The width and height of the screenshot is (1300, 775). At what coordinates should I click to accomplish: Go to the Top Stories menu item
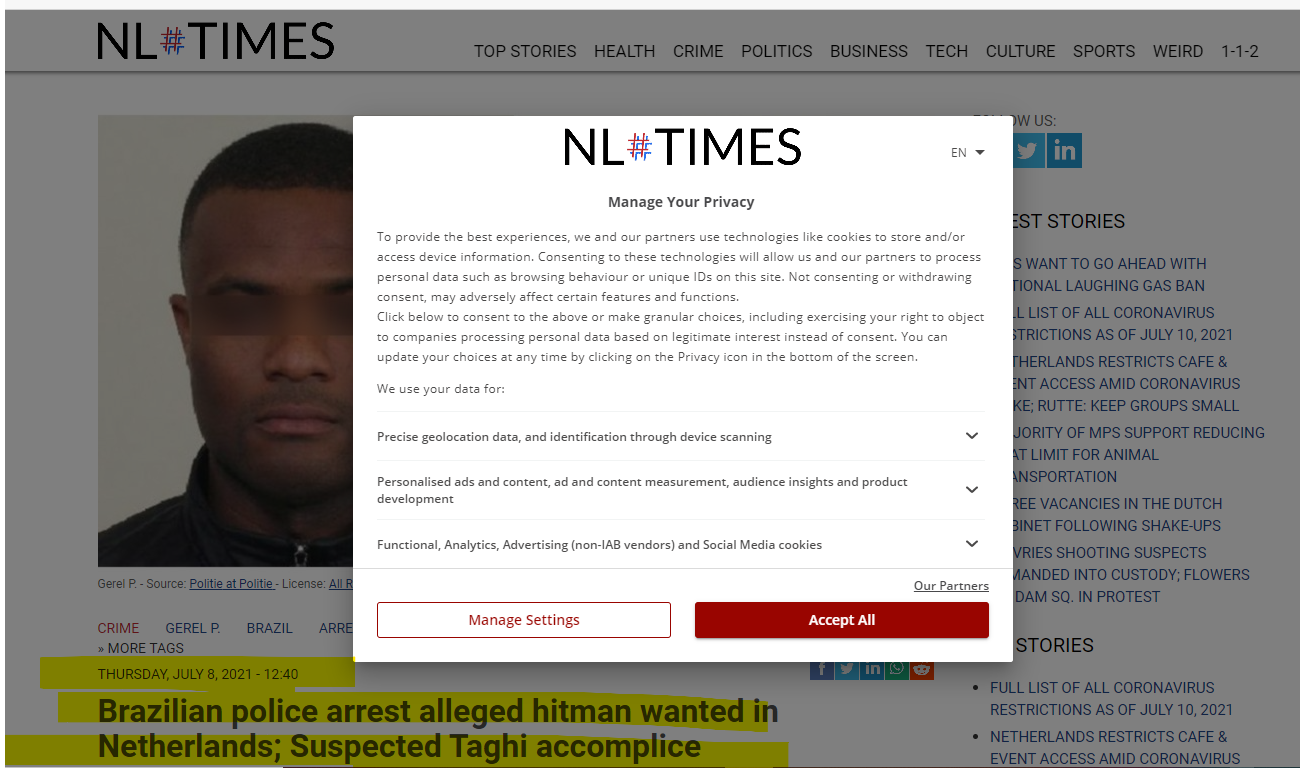tap(525, 51)
